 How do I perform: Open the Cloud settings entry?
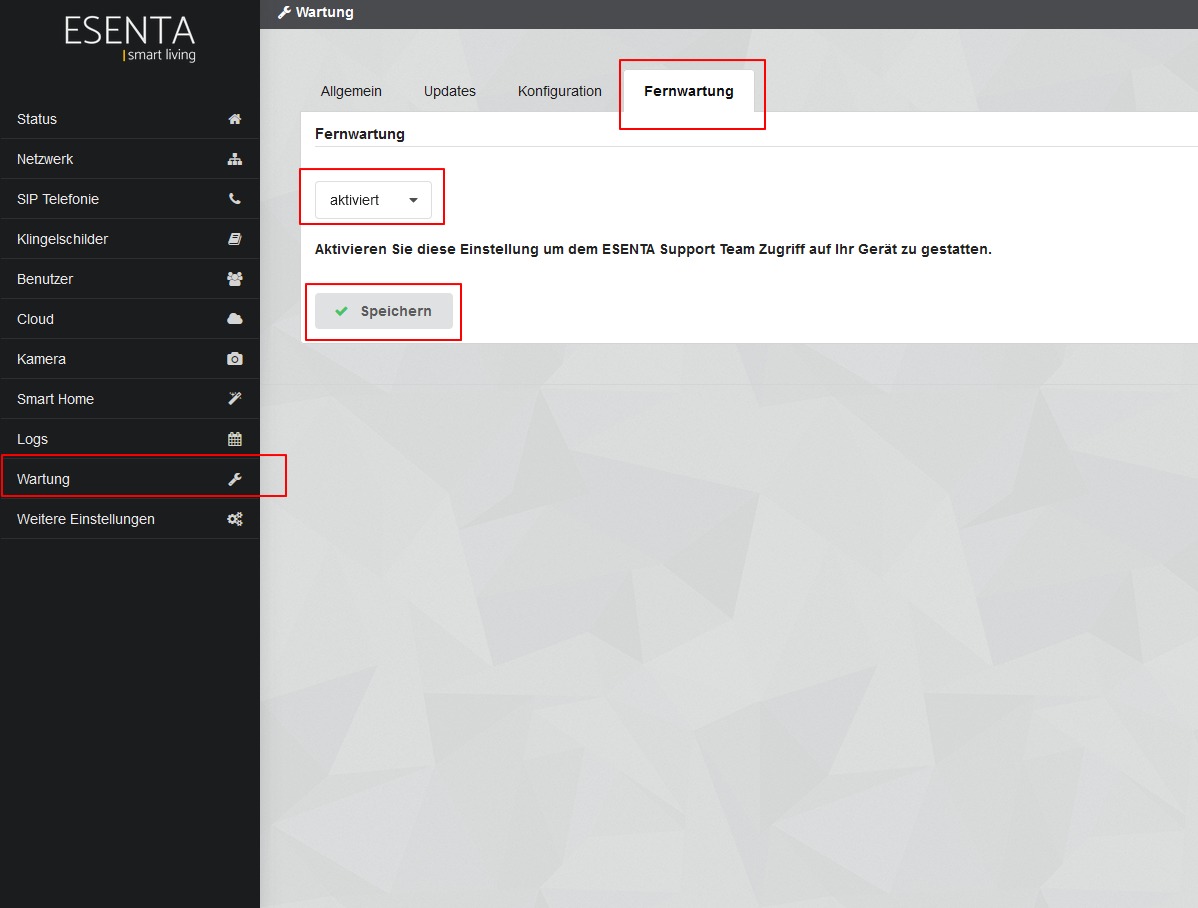pyautogui.click(x=130, y=319)
